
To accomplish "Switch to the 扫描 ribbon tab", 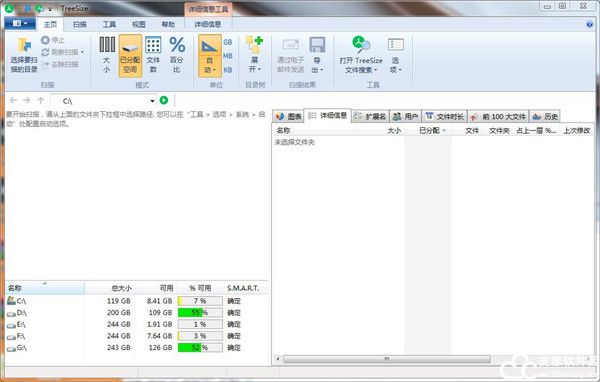I will (x=80, y=24).
